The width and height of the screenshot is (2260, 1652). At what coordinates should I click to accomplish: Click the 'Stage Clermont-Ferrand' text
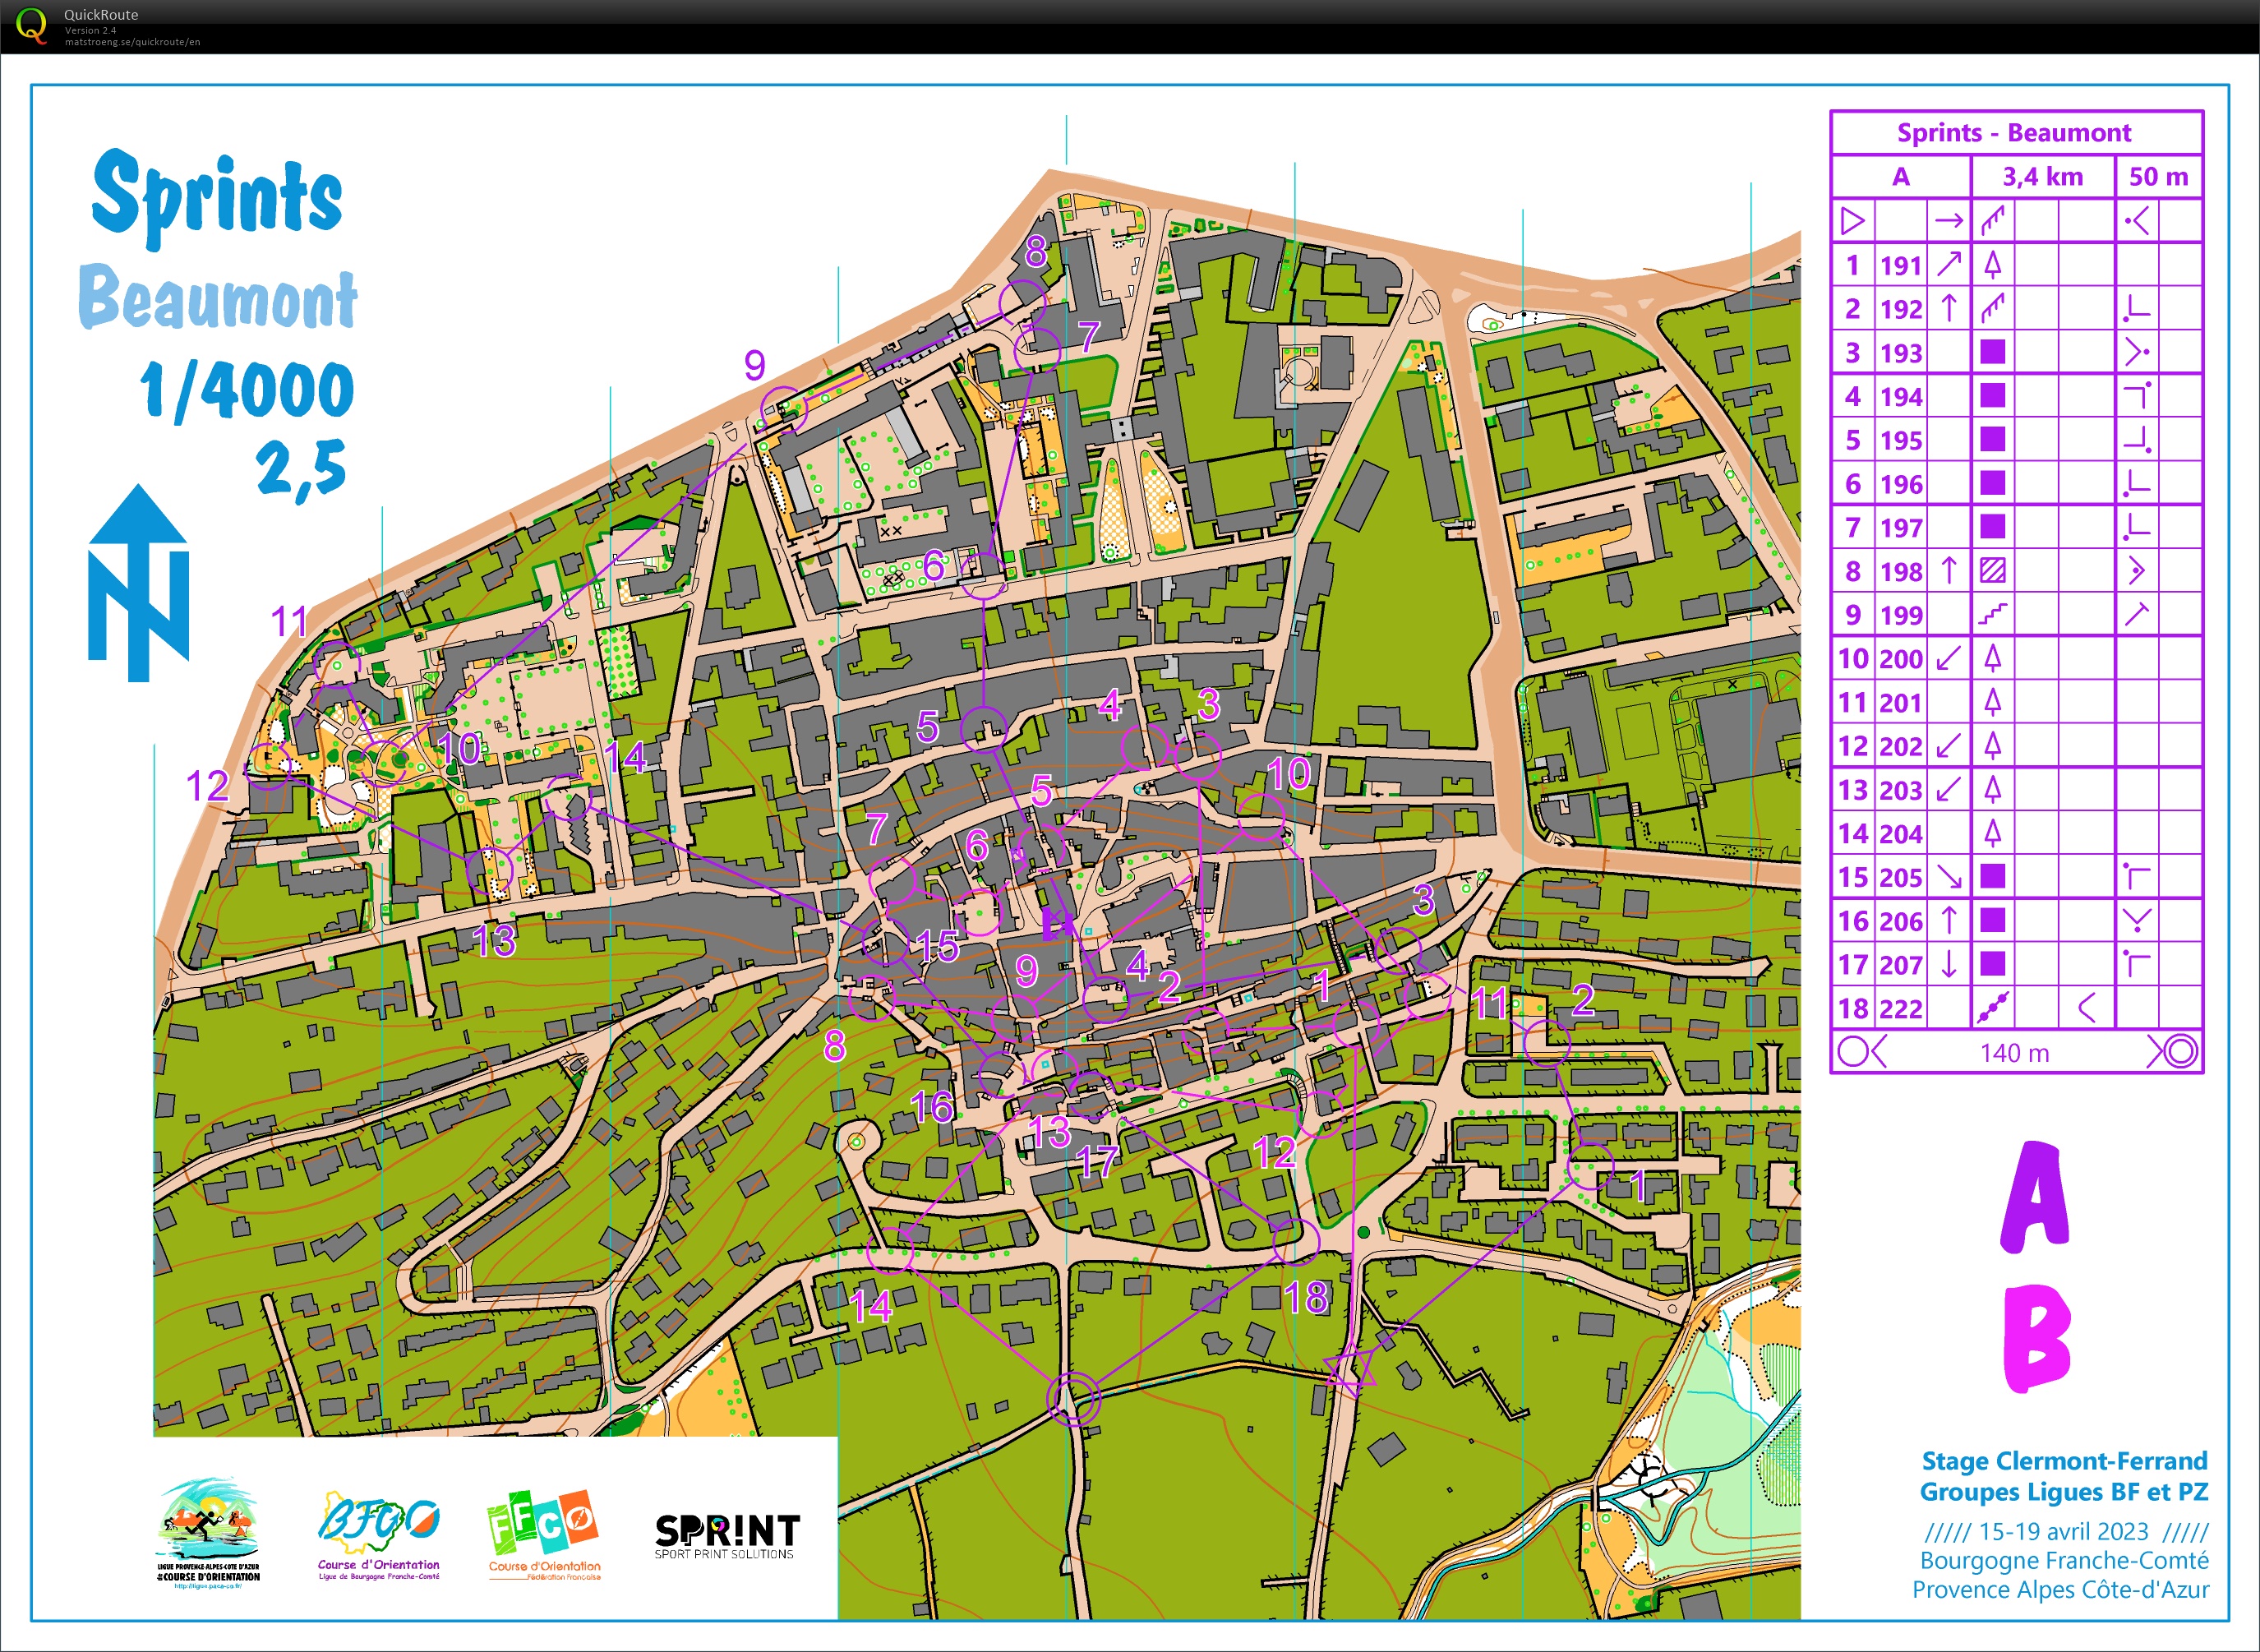pyautogui.click(x=2064, y=1461)
